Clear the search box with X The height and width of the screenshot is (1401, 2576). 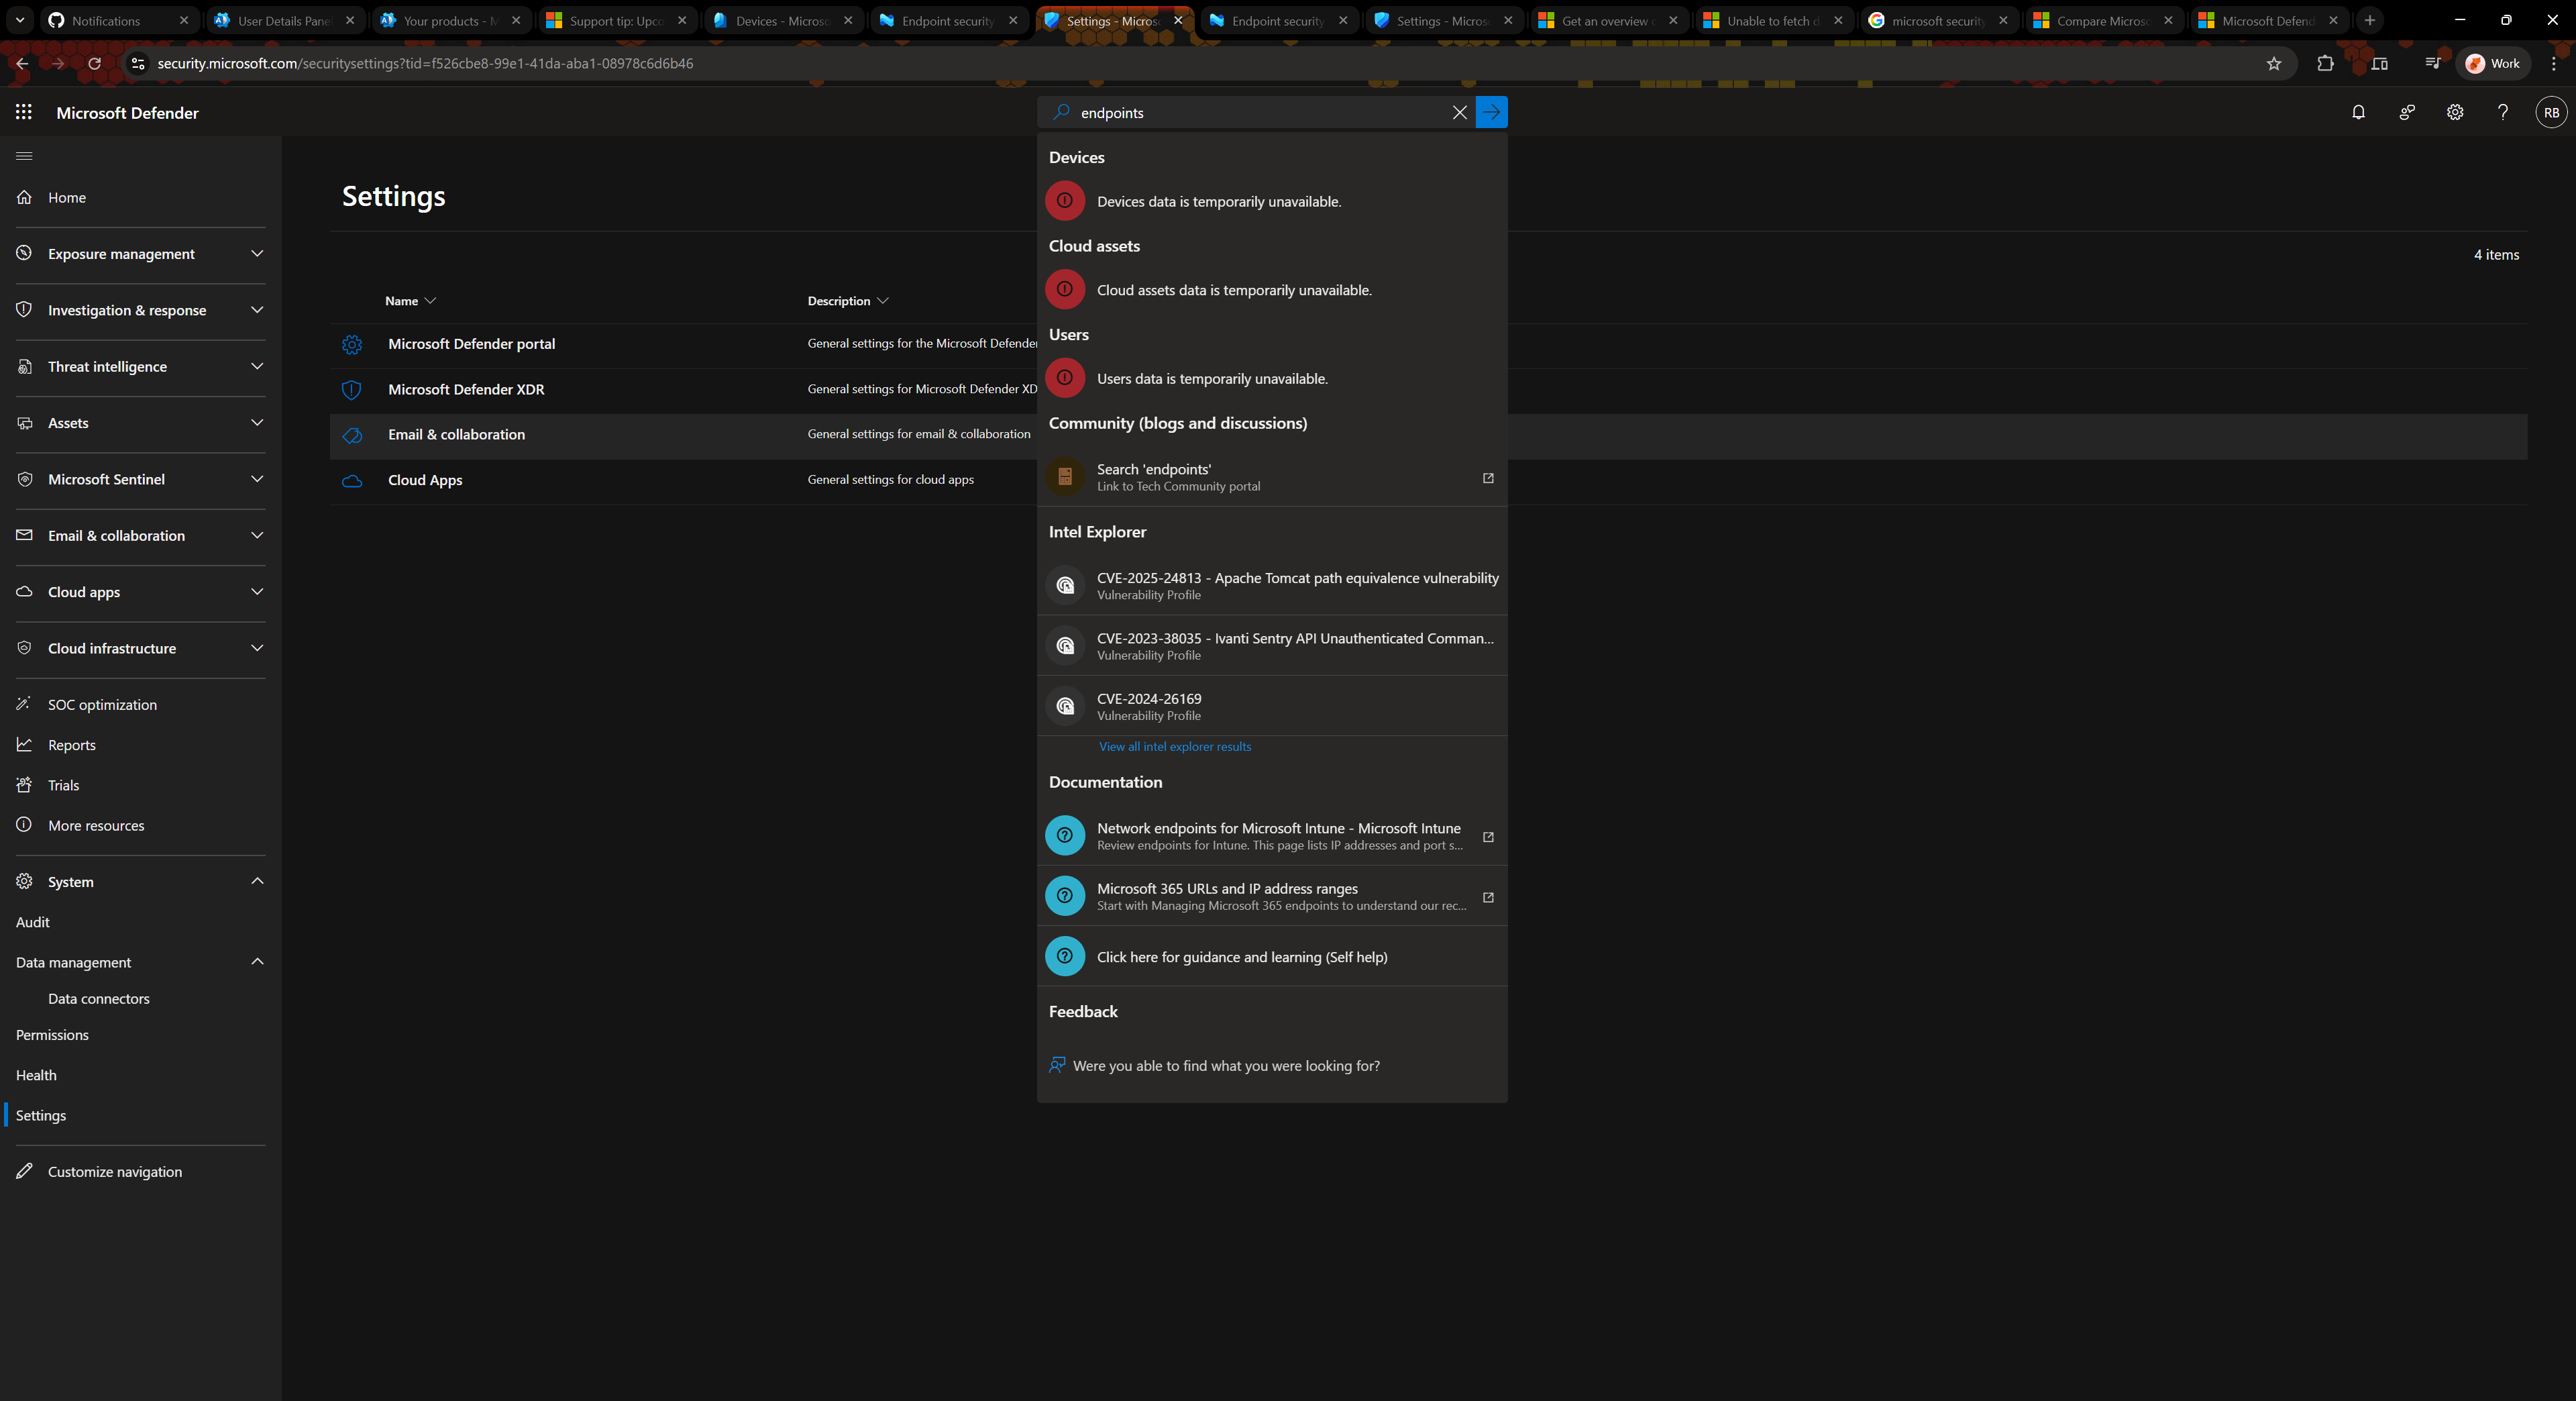pyautogui.click(x=1459, y=112)
